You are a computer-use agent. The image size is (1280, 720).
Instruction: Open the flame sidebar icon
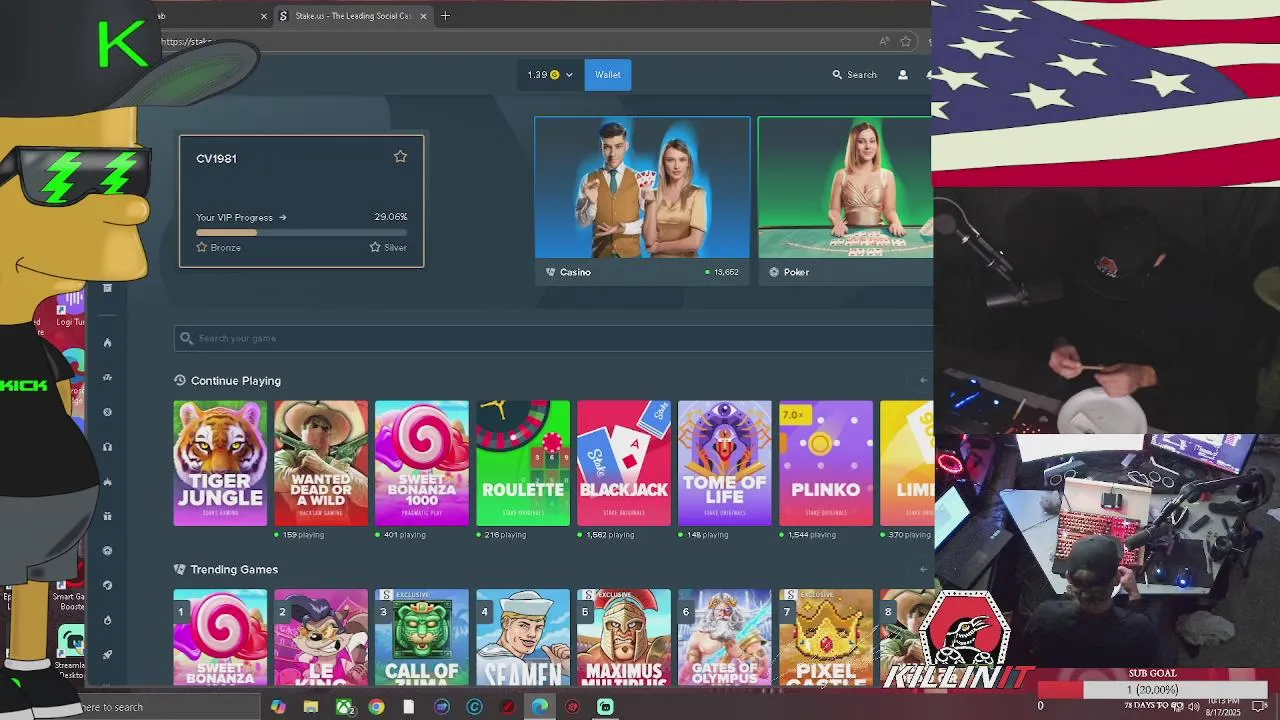[x=107, y=343]
